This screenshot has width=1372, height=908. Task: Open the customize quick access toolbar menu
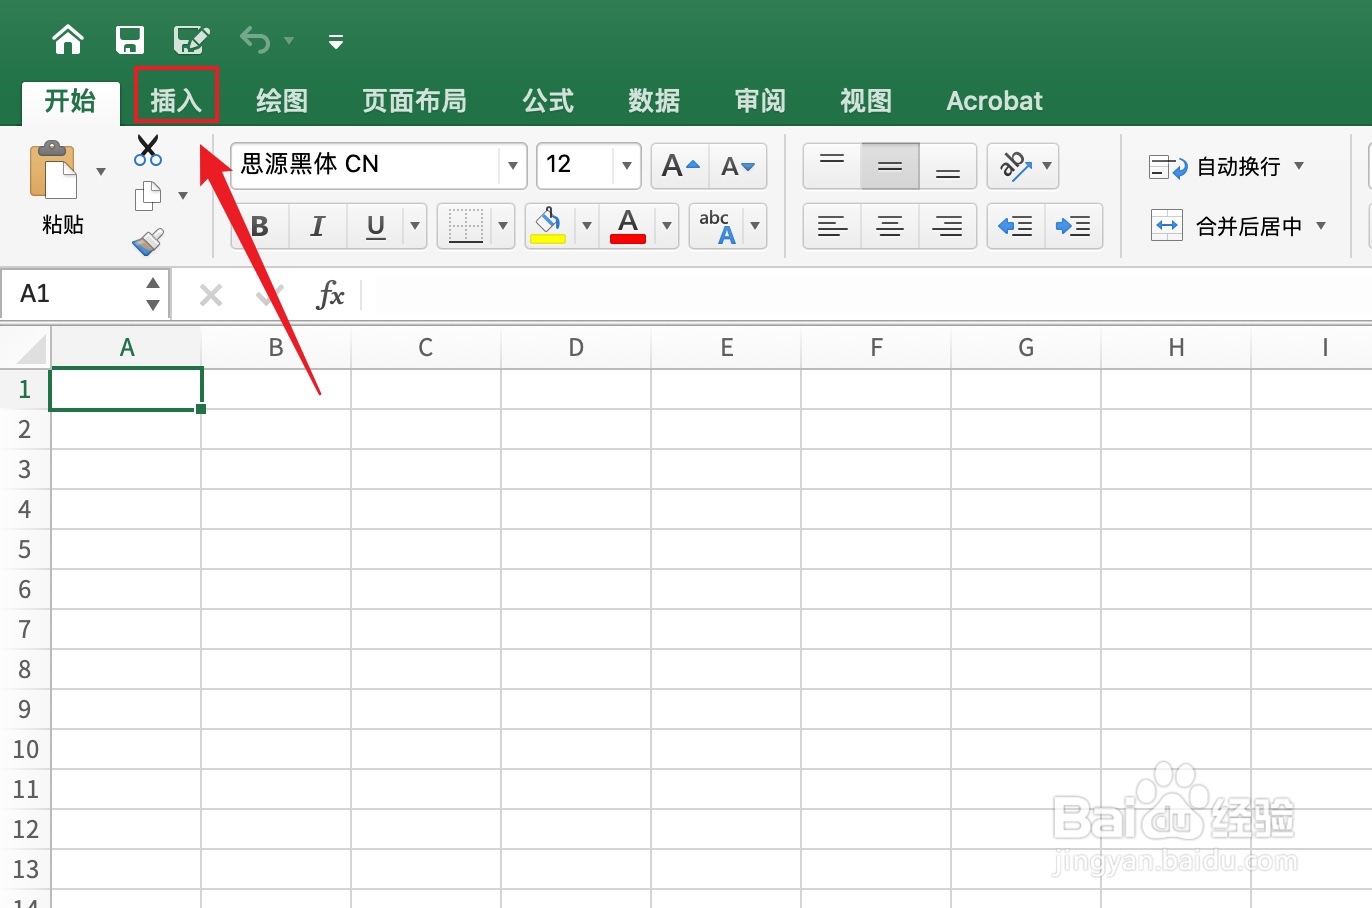click(336, 41)
